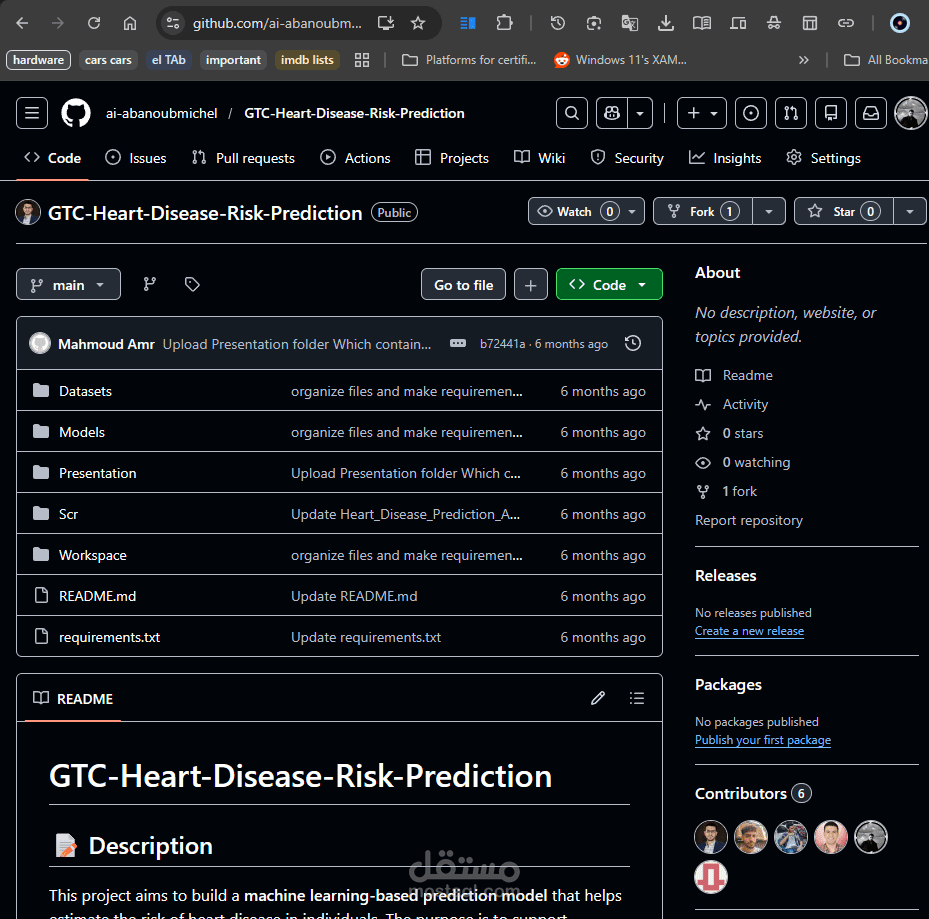The width and height of the screenshot is (929, 919).
Task: Open commit b72441a link
Action: pos(502,344)
